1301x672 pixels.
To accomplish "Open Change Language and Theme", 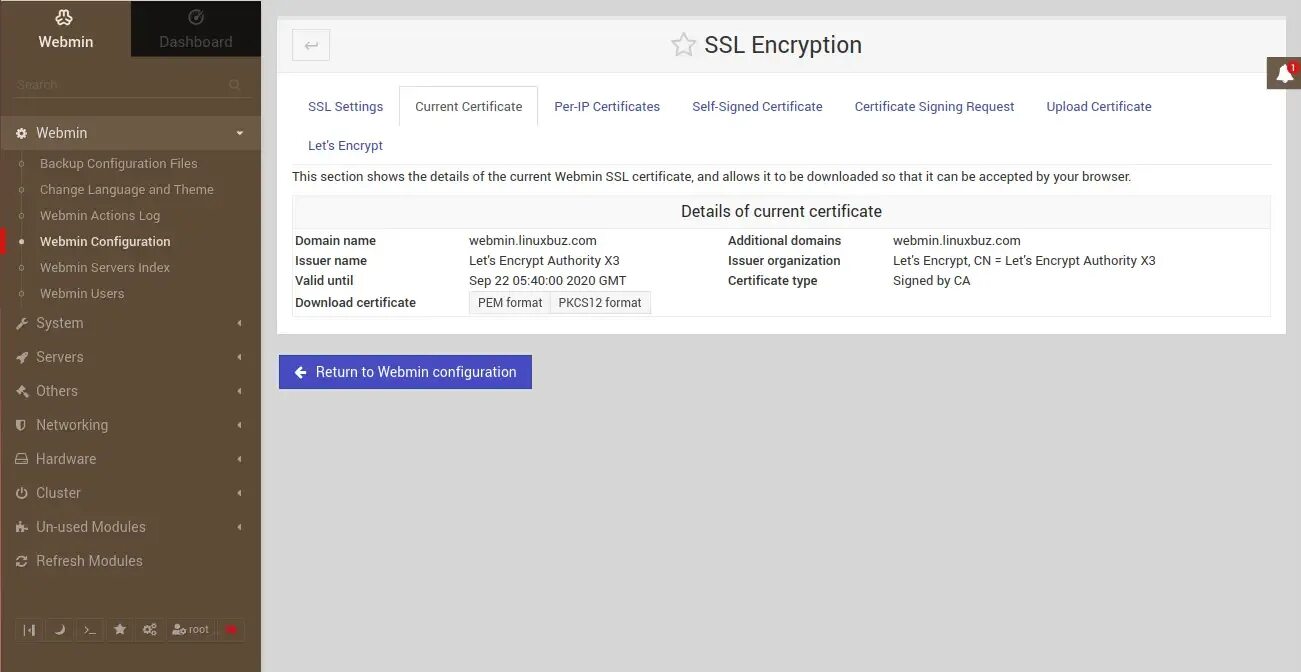I will [x=127, y=189].
